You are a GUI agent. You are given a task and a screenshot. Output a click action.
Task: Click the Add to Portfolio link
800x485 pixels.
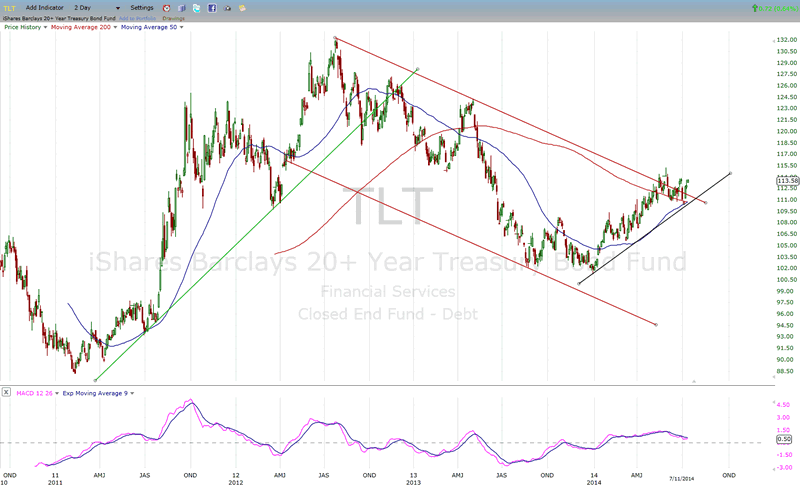[x=137, y=18]
